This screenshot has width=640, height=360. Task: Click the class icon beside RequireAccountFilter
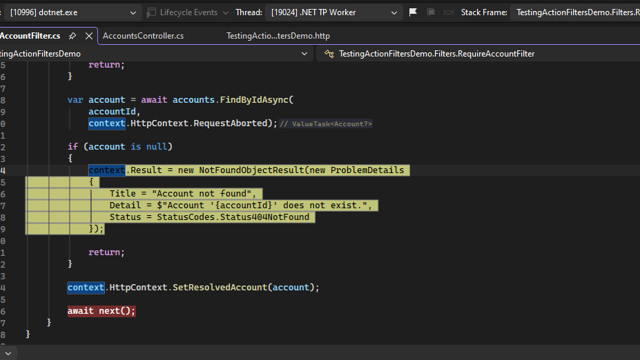(x=329, y=53)
